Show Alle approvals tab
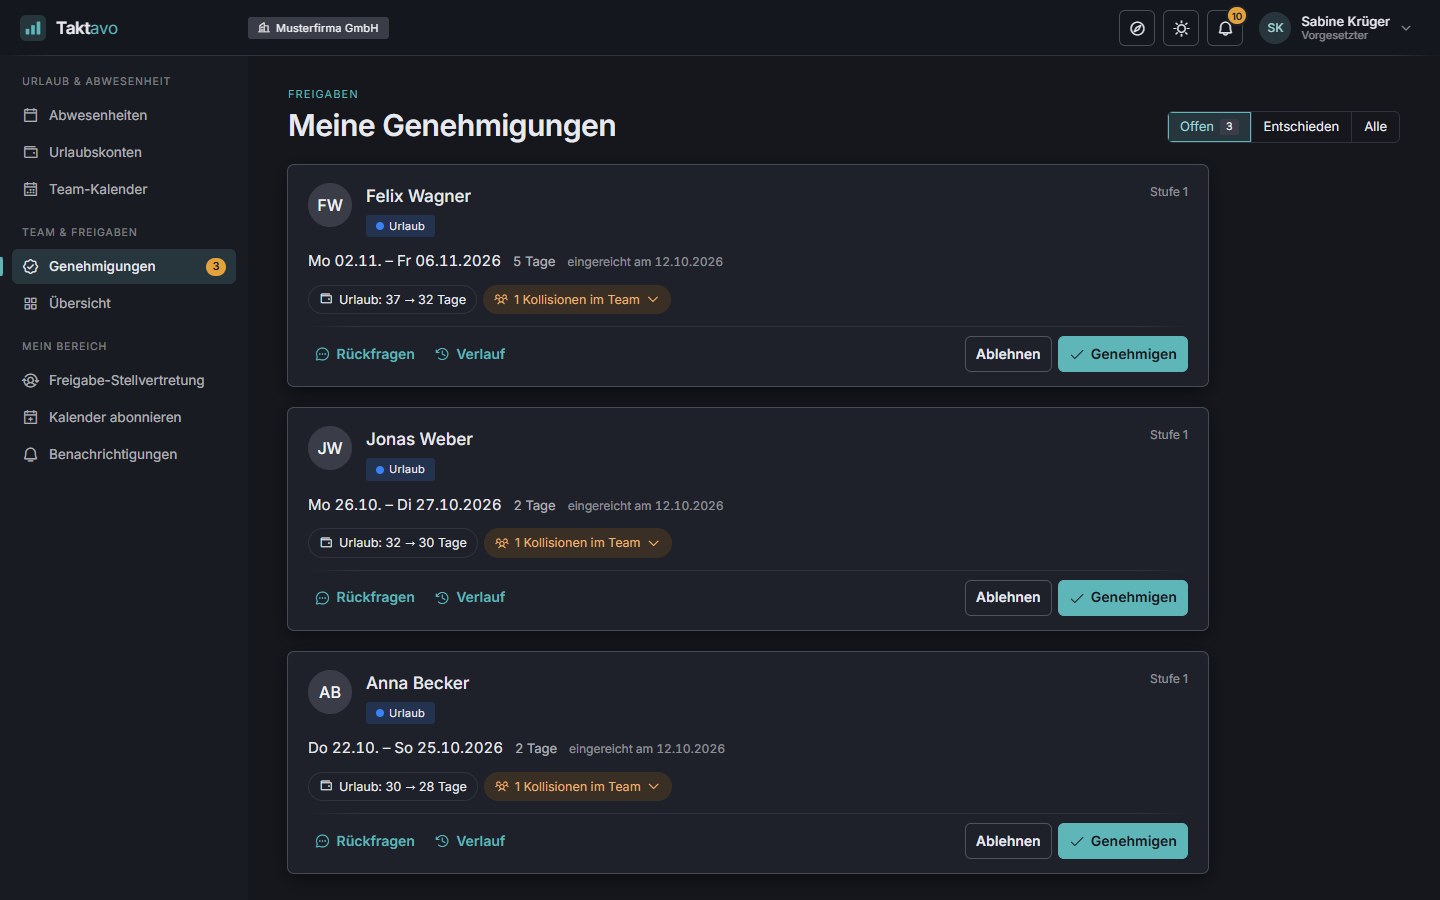The image size is (1440, 900). (1375, 127)
